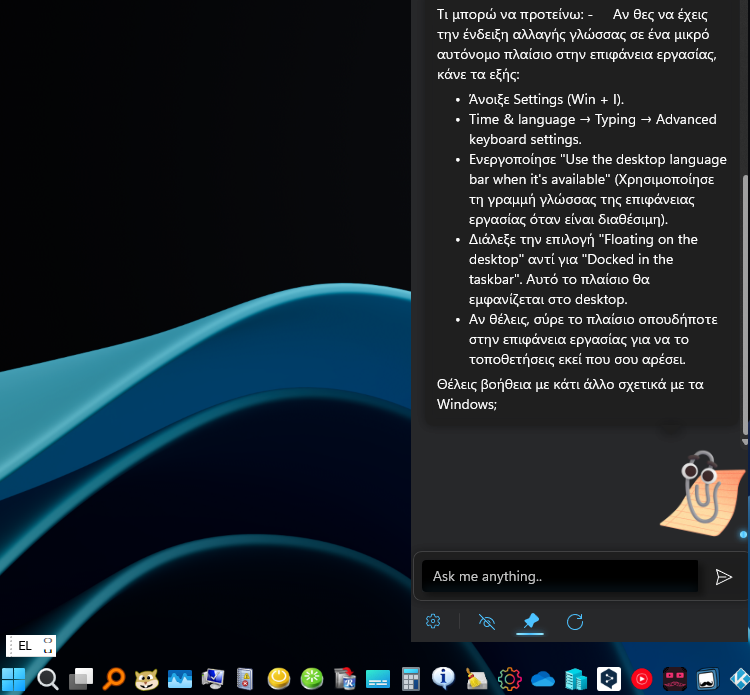750x695 pixels.
Task: Click the EL language bar indicator
Action: coord(25,646)
